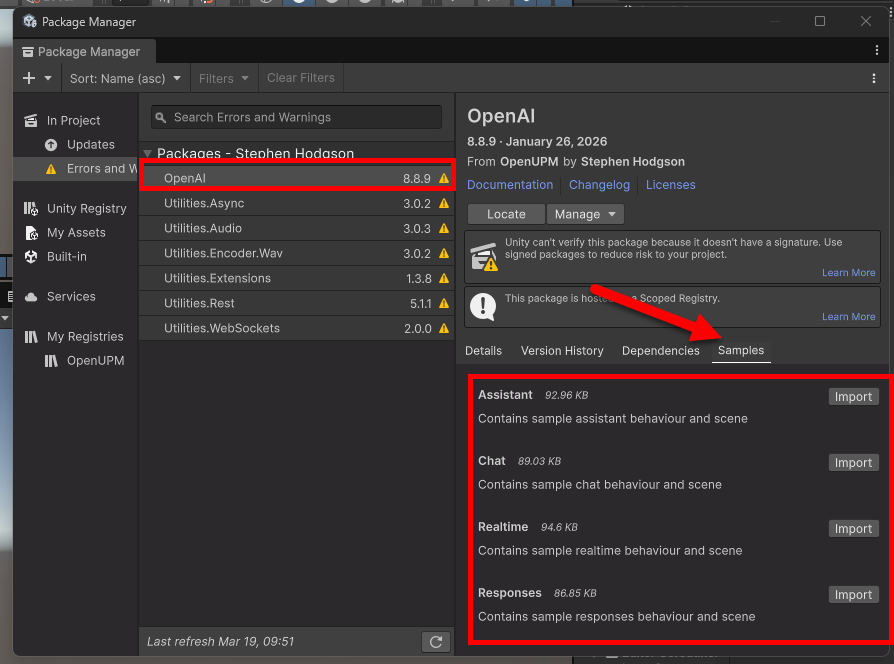Click the Locate button
The height and width of the screenshot is (664, 894).
[506, 214]
